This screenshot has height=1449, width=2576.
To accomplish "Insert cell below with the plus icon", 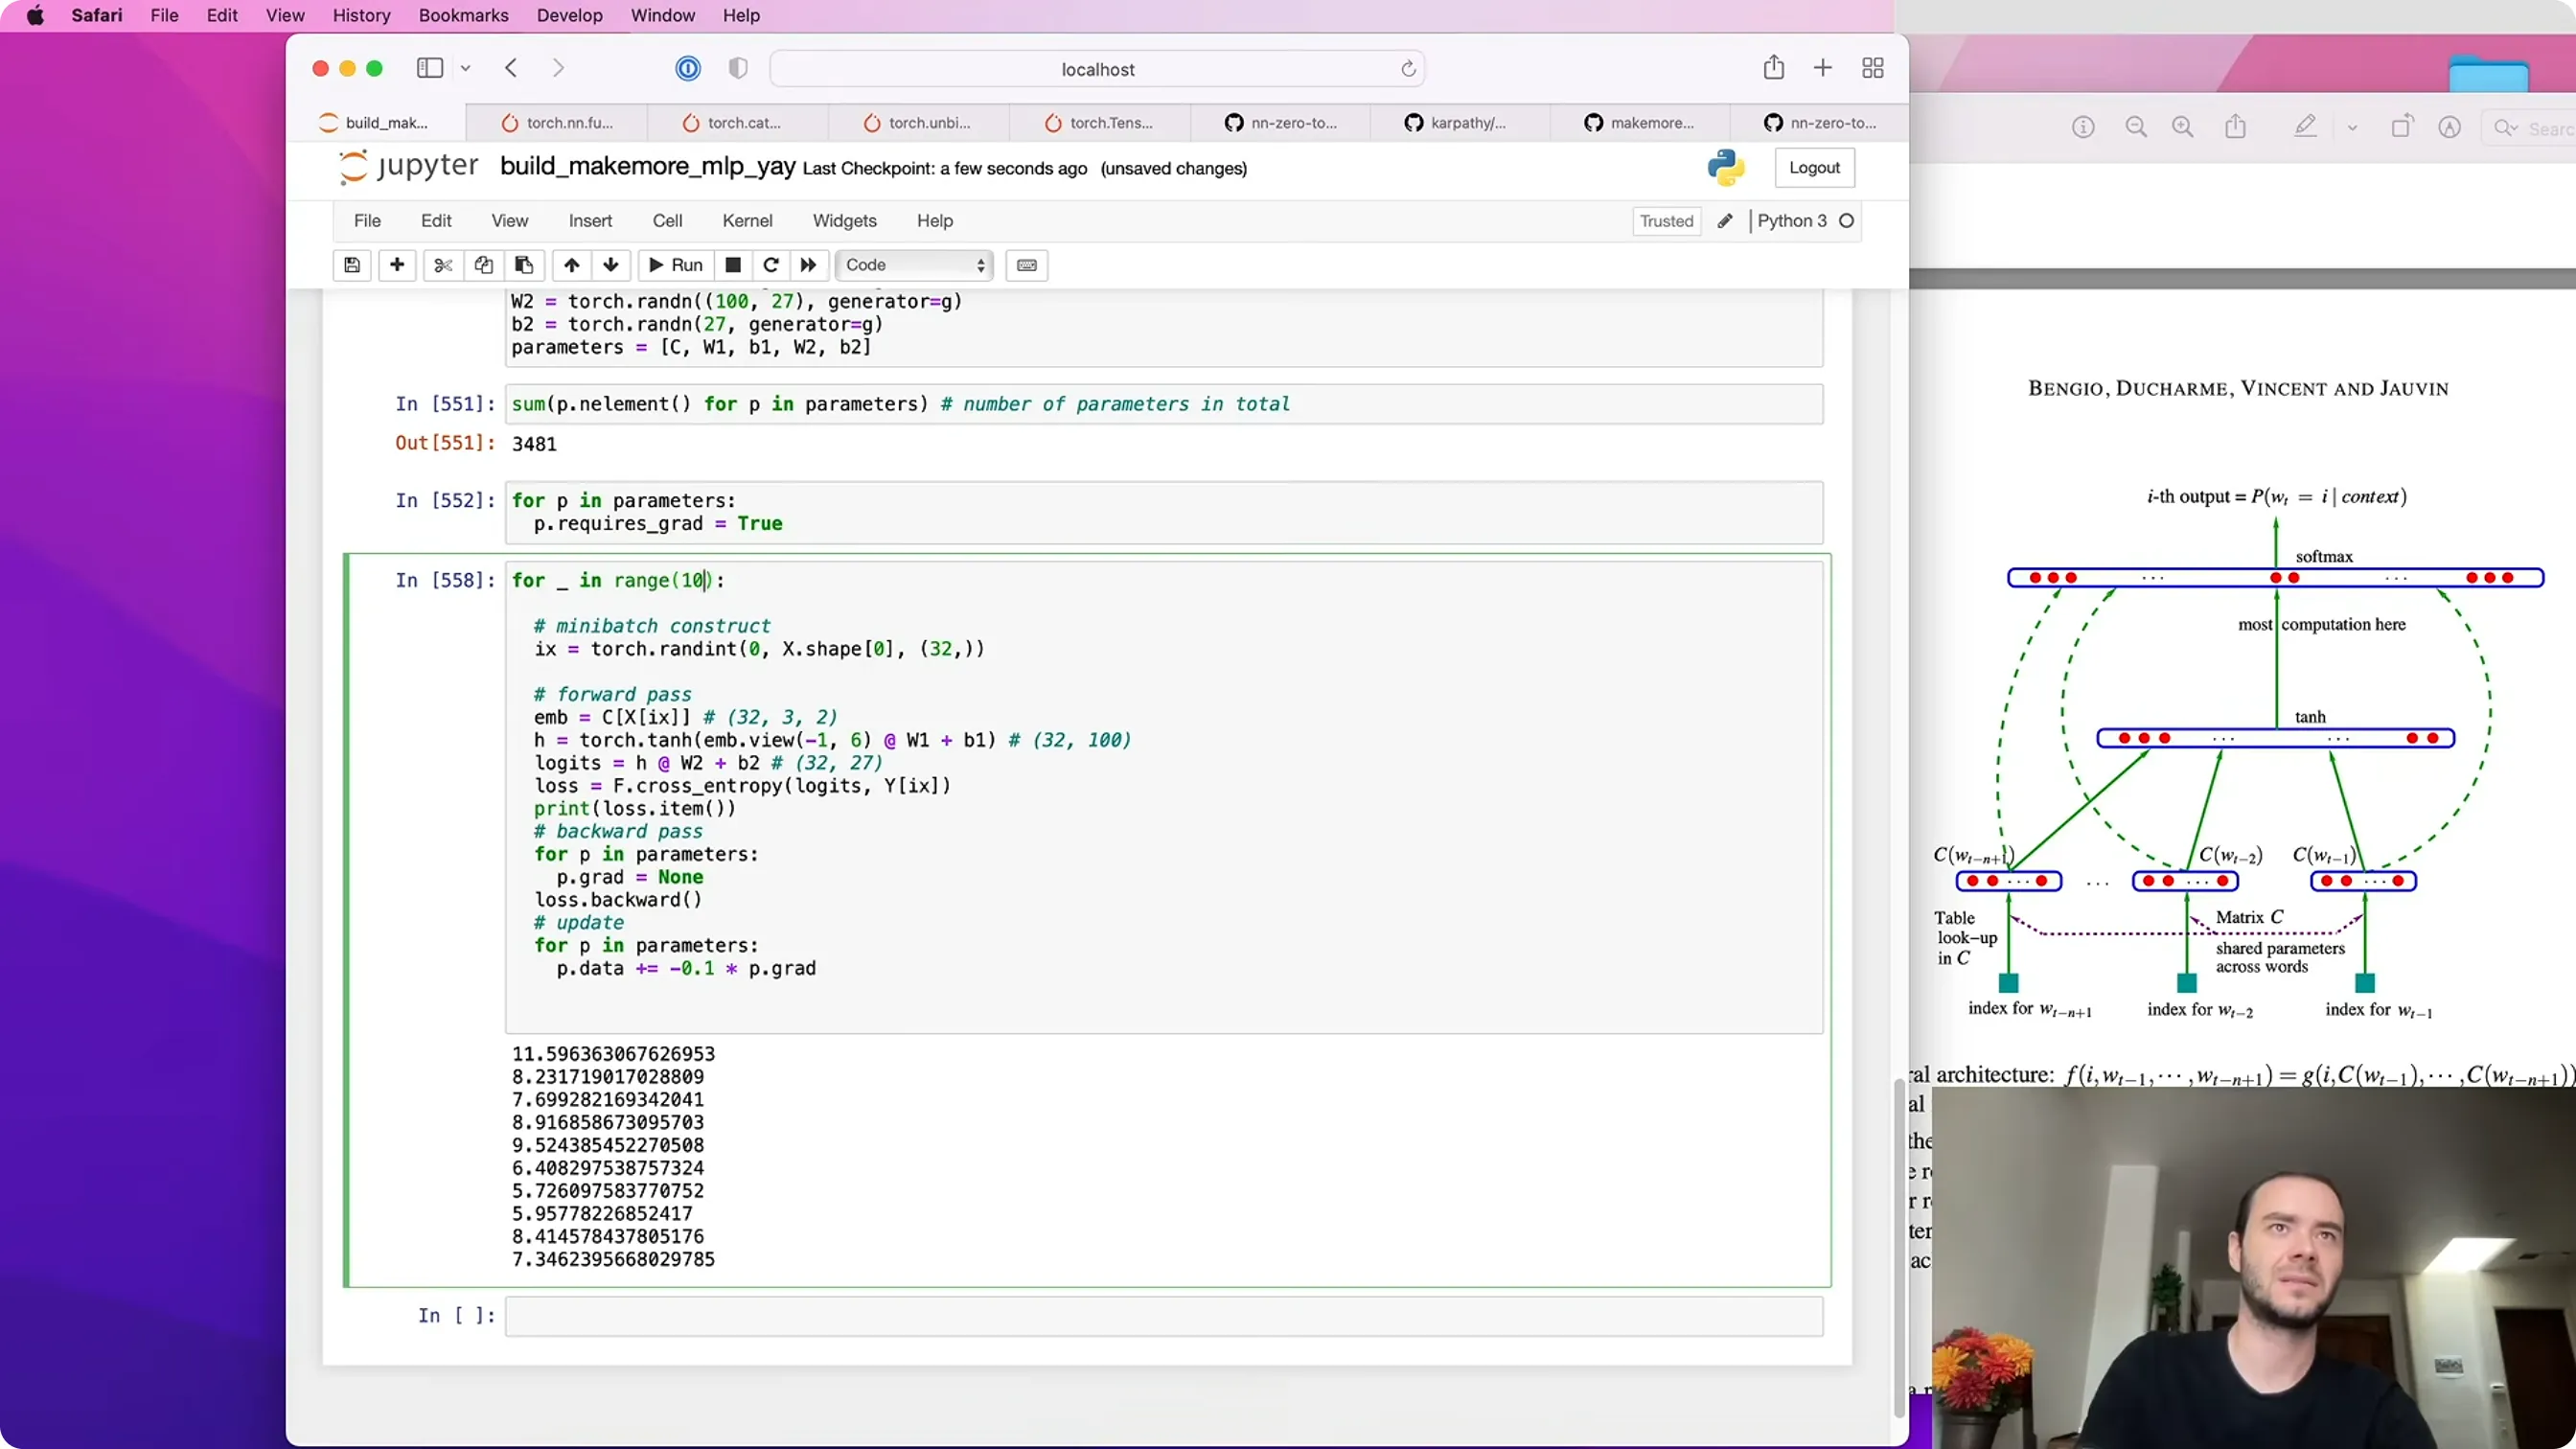I will pos(397,265).
